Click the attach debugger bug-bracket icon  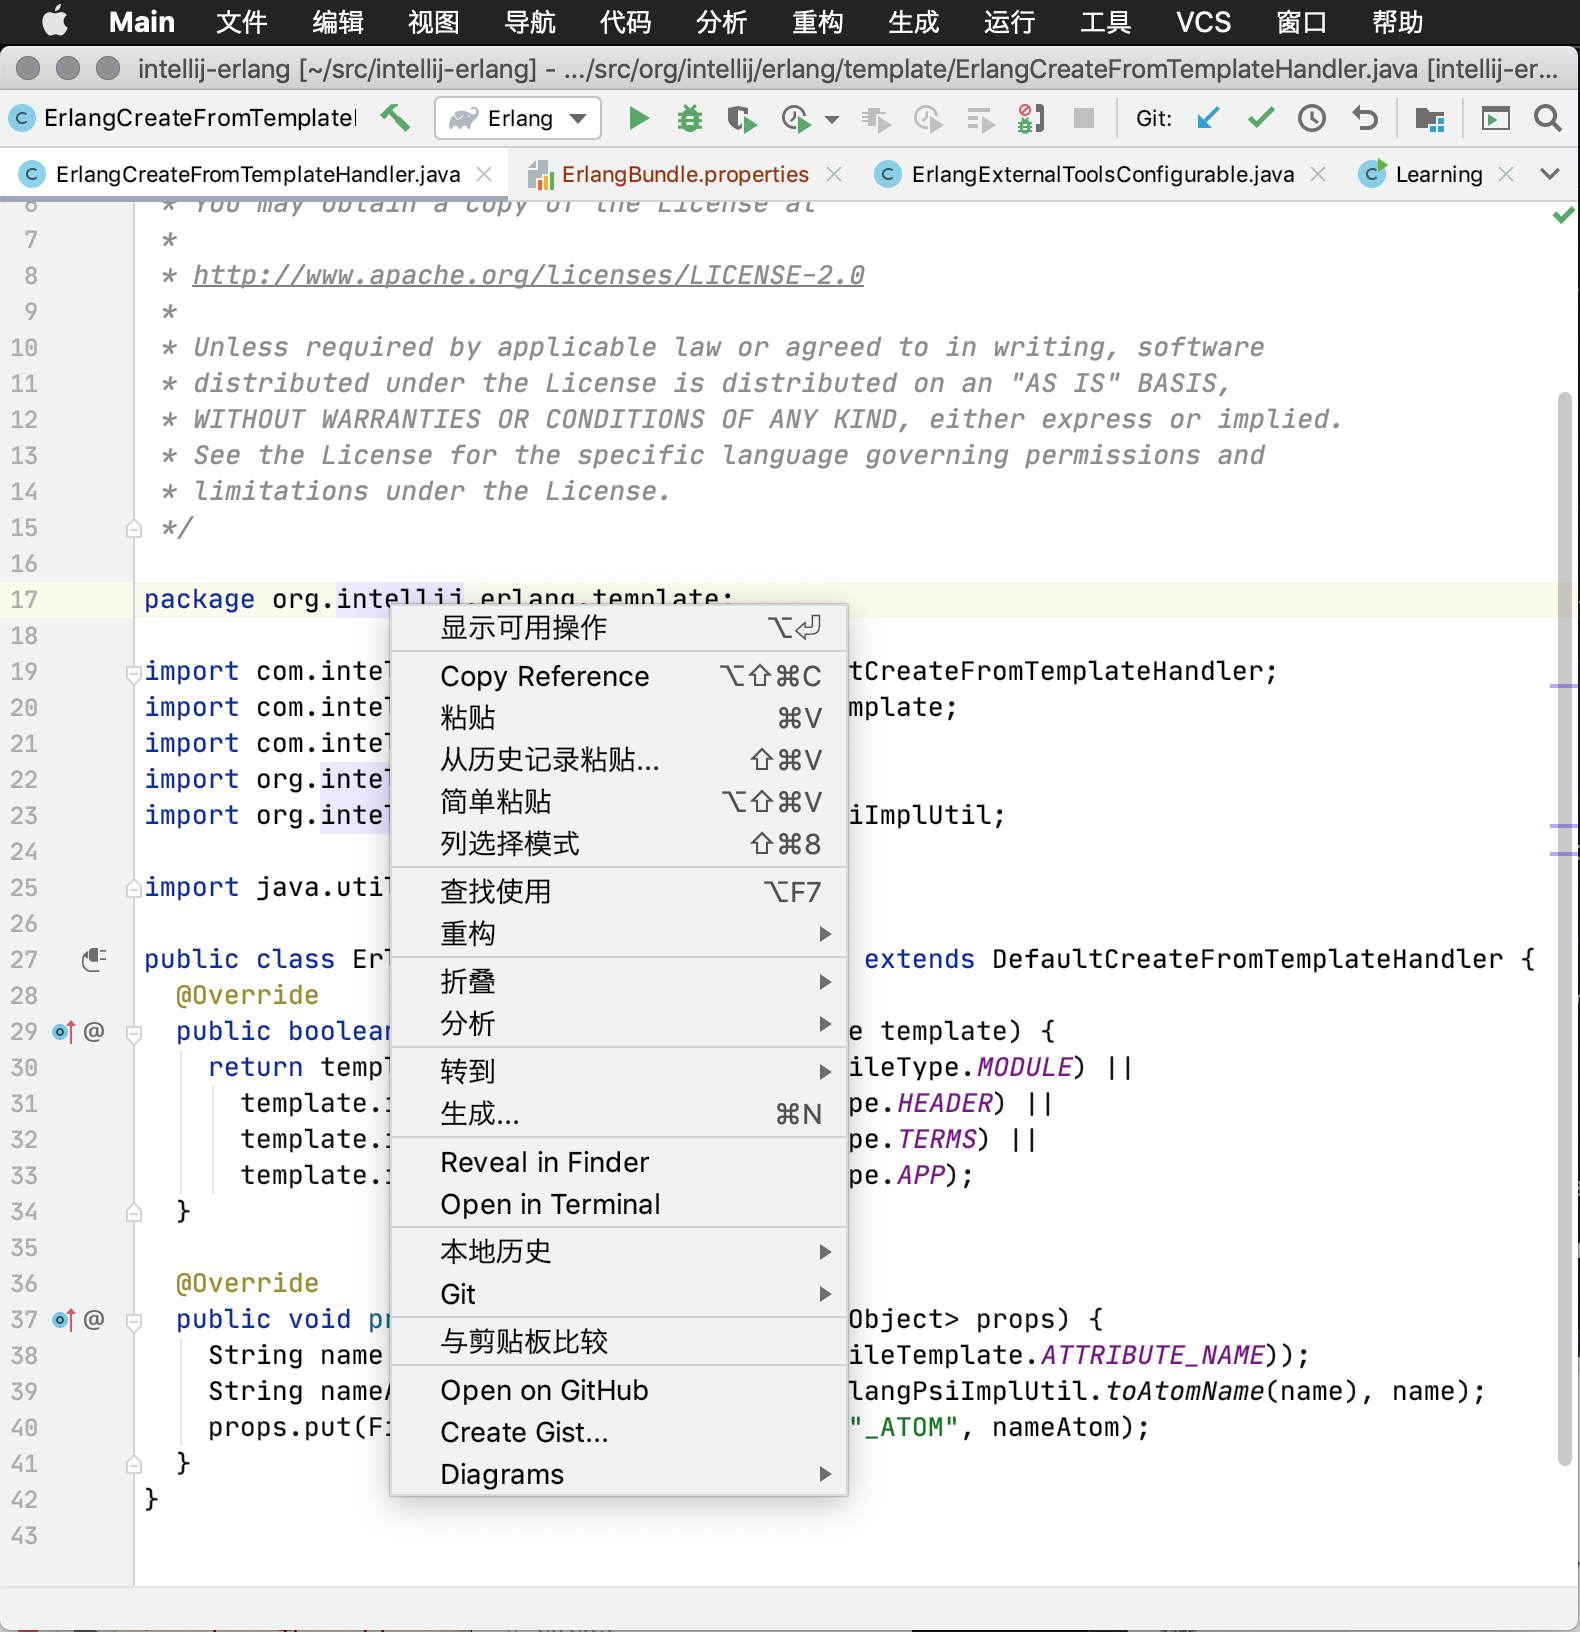(x=1030, y=119)
